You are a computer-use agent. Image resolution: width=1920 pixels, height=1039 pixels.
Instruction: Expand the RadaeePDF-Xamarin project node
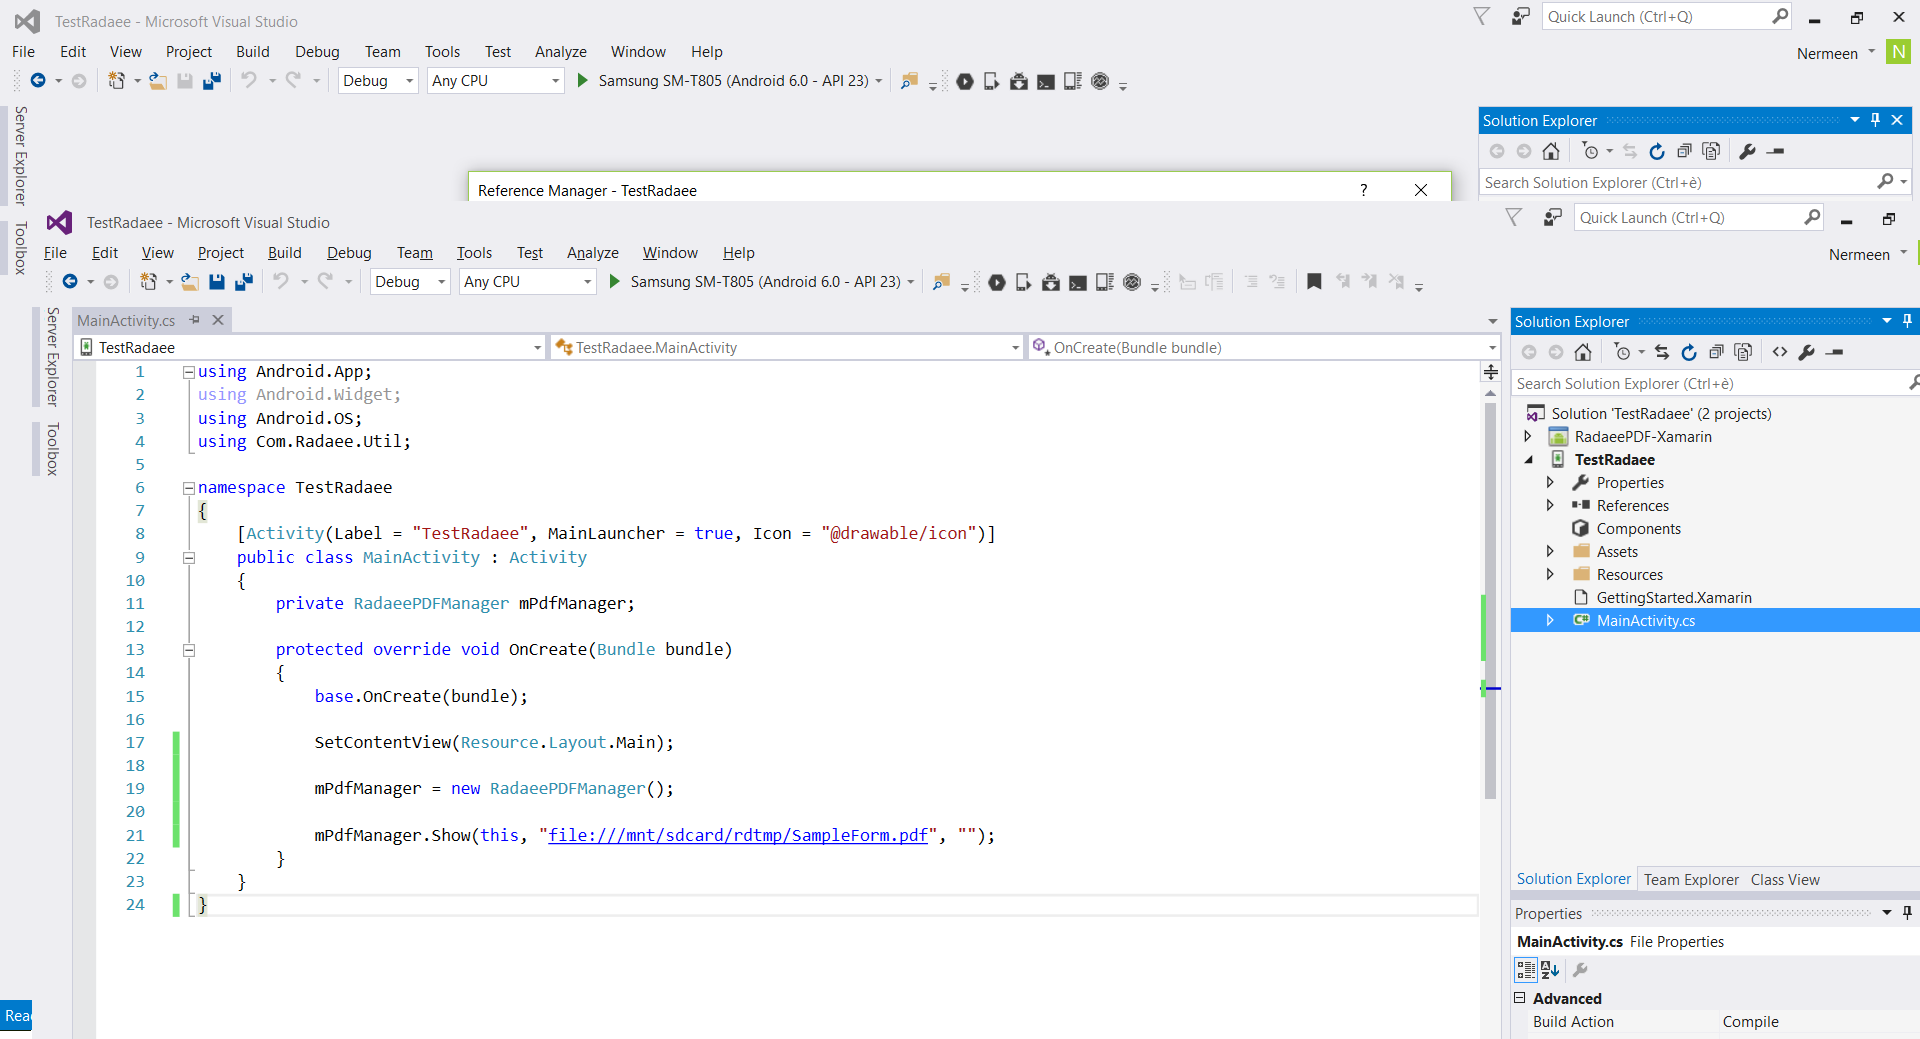click(x=1528, y=436)
